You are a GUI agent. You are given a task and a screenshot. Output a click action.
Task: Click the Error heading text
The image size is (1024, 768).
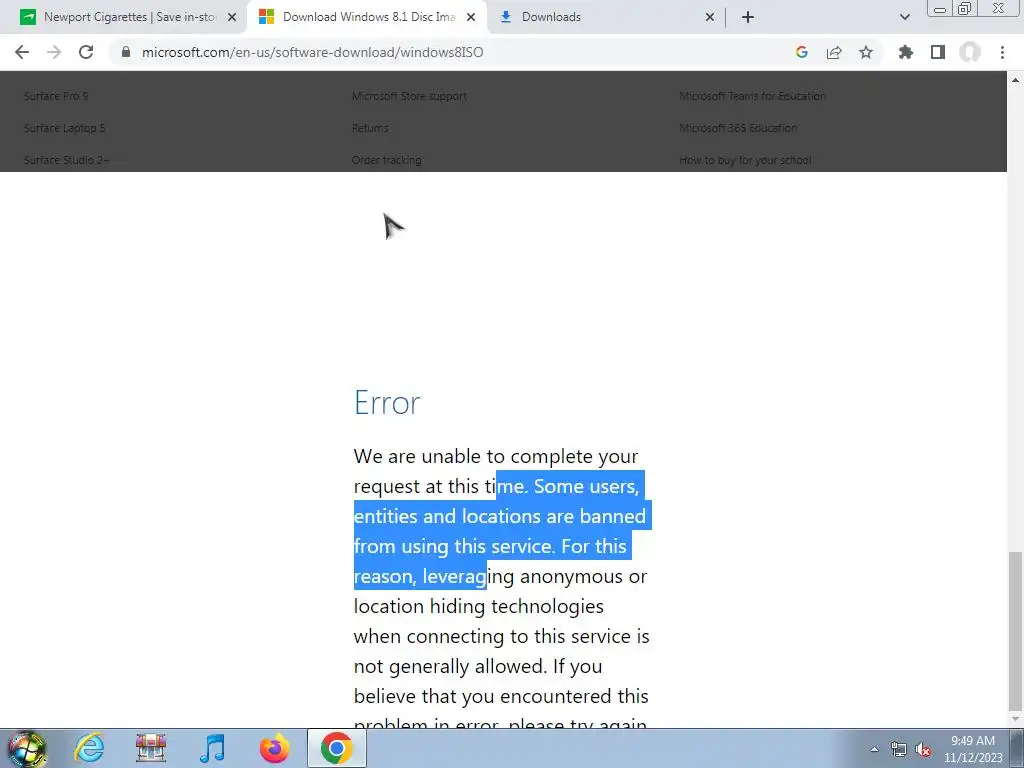coord(387,402)
